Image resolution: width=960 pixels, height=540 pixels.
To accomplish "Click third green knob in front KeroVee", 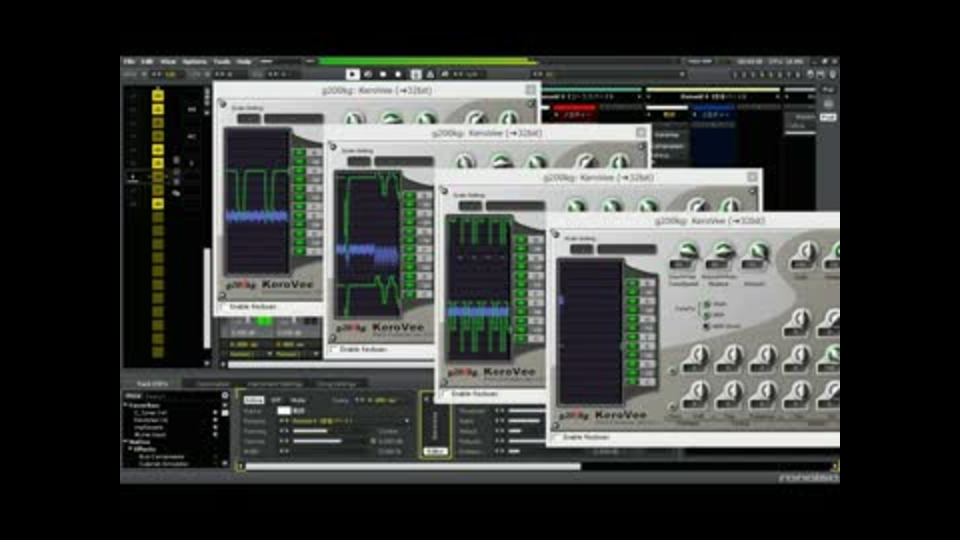I will coord(758,251).
